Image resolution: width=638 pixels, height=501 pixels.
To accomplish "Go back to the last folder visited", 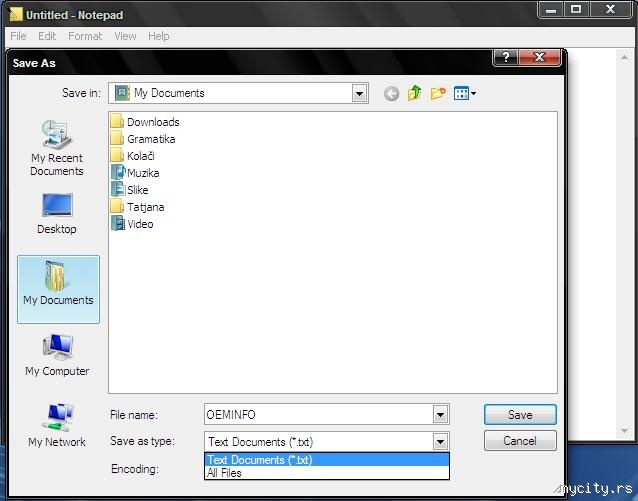I will [x=391, y=94].
